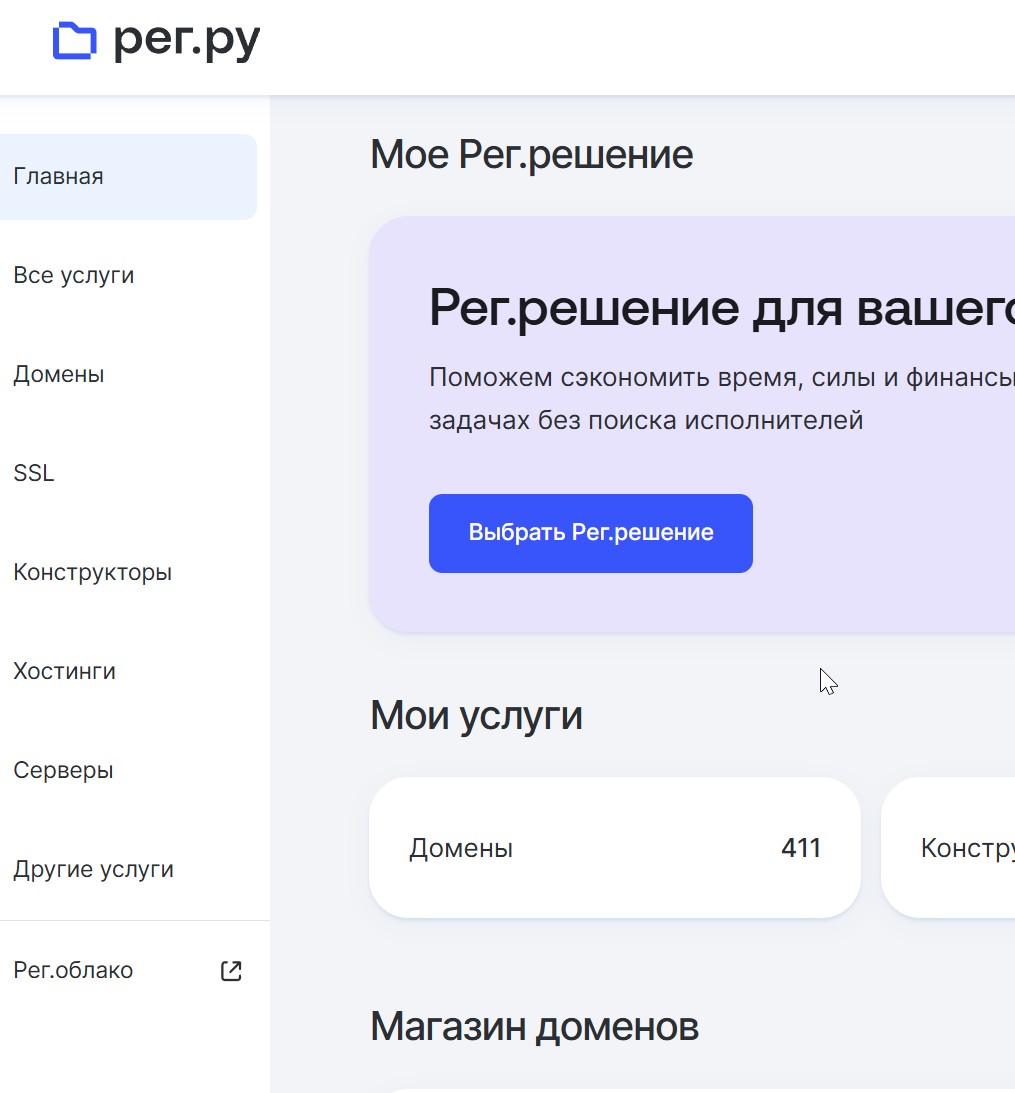This screenshot has height=1093, width=1015.
Task: Click the Мое Рег.решение heading
Action: pyautogui.click(x=531, y=155)
